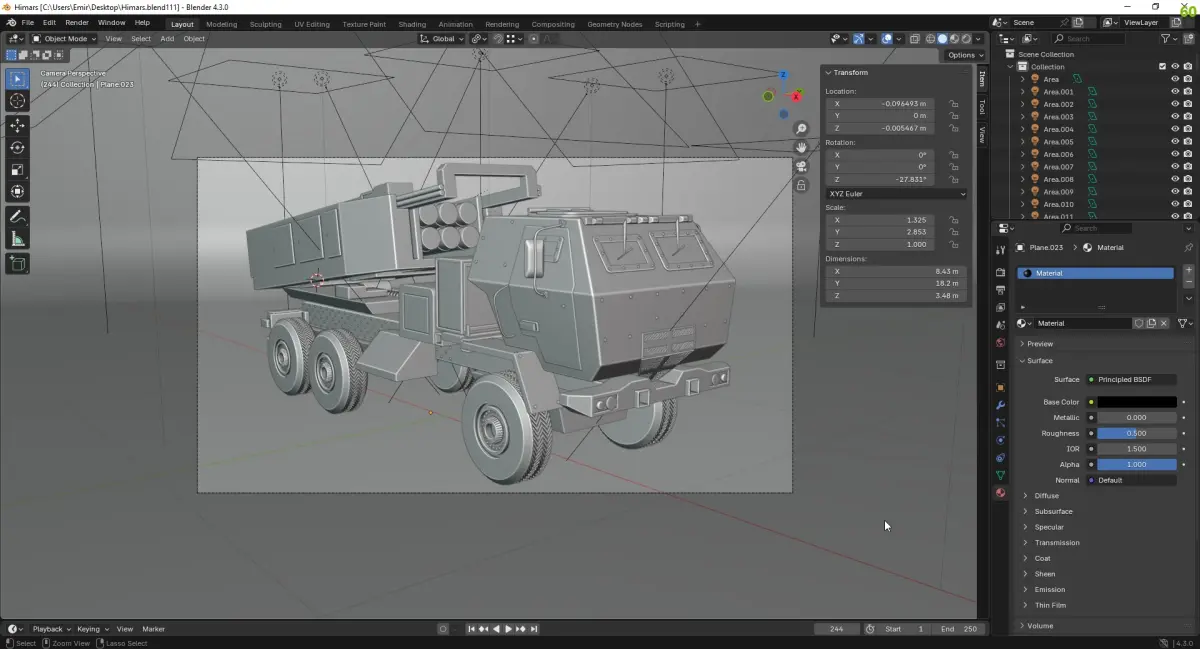Image resolution: width=1200 pixels, height=649 pixels.
Task: Open the Output properties tab
Action: pyautogui.click(x=1000, y=290)
